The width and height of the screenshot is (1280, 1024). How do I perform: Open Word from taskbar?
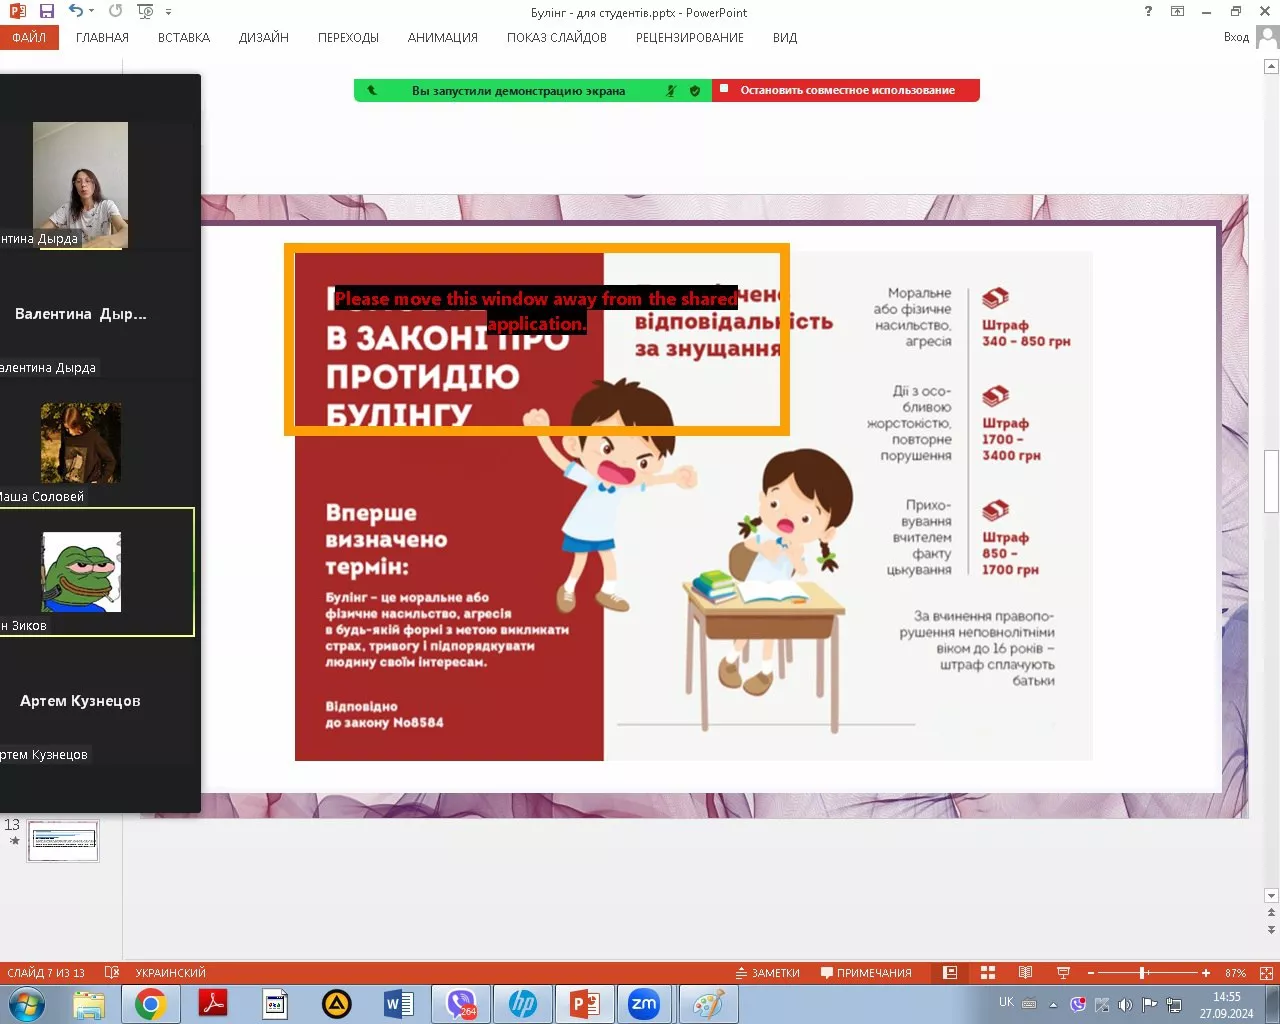click(x=399, y=1004)
